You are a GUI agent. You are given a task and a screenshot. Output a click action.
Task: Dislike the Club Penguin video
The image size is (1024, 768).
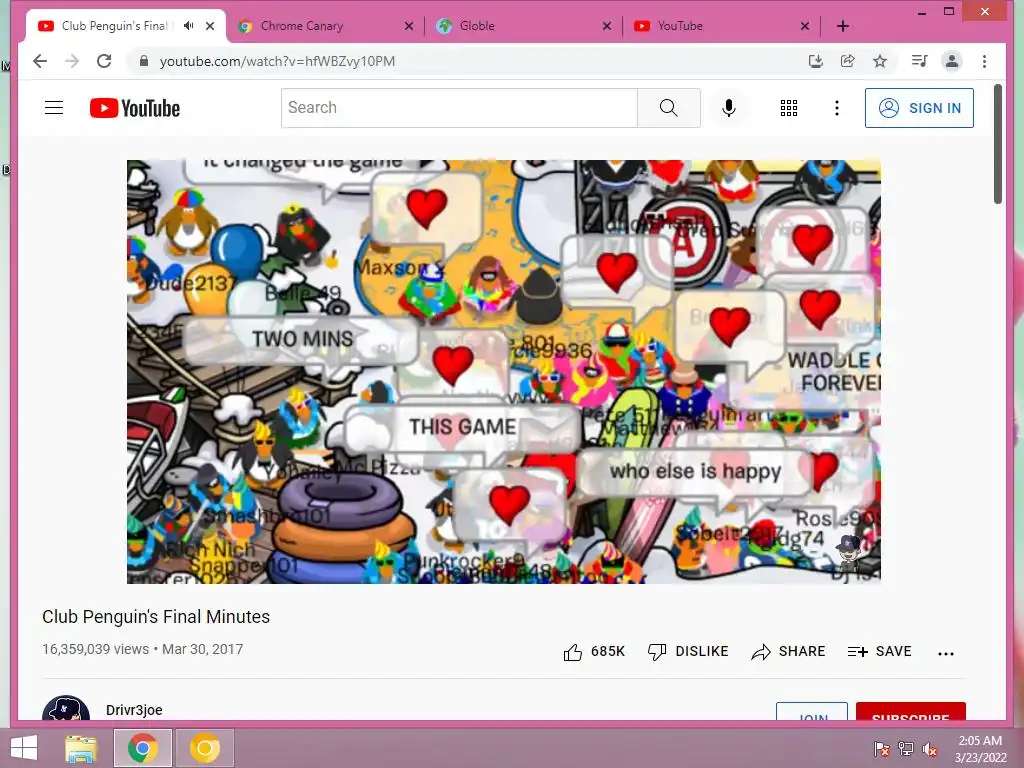coord(688,652)
